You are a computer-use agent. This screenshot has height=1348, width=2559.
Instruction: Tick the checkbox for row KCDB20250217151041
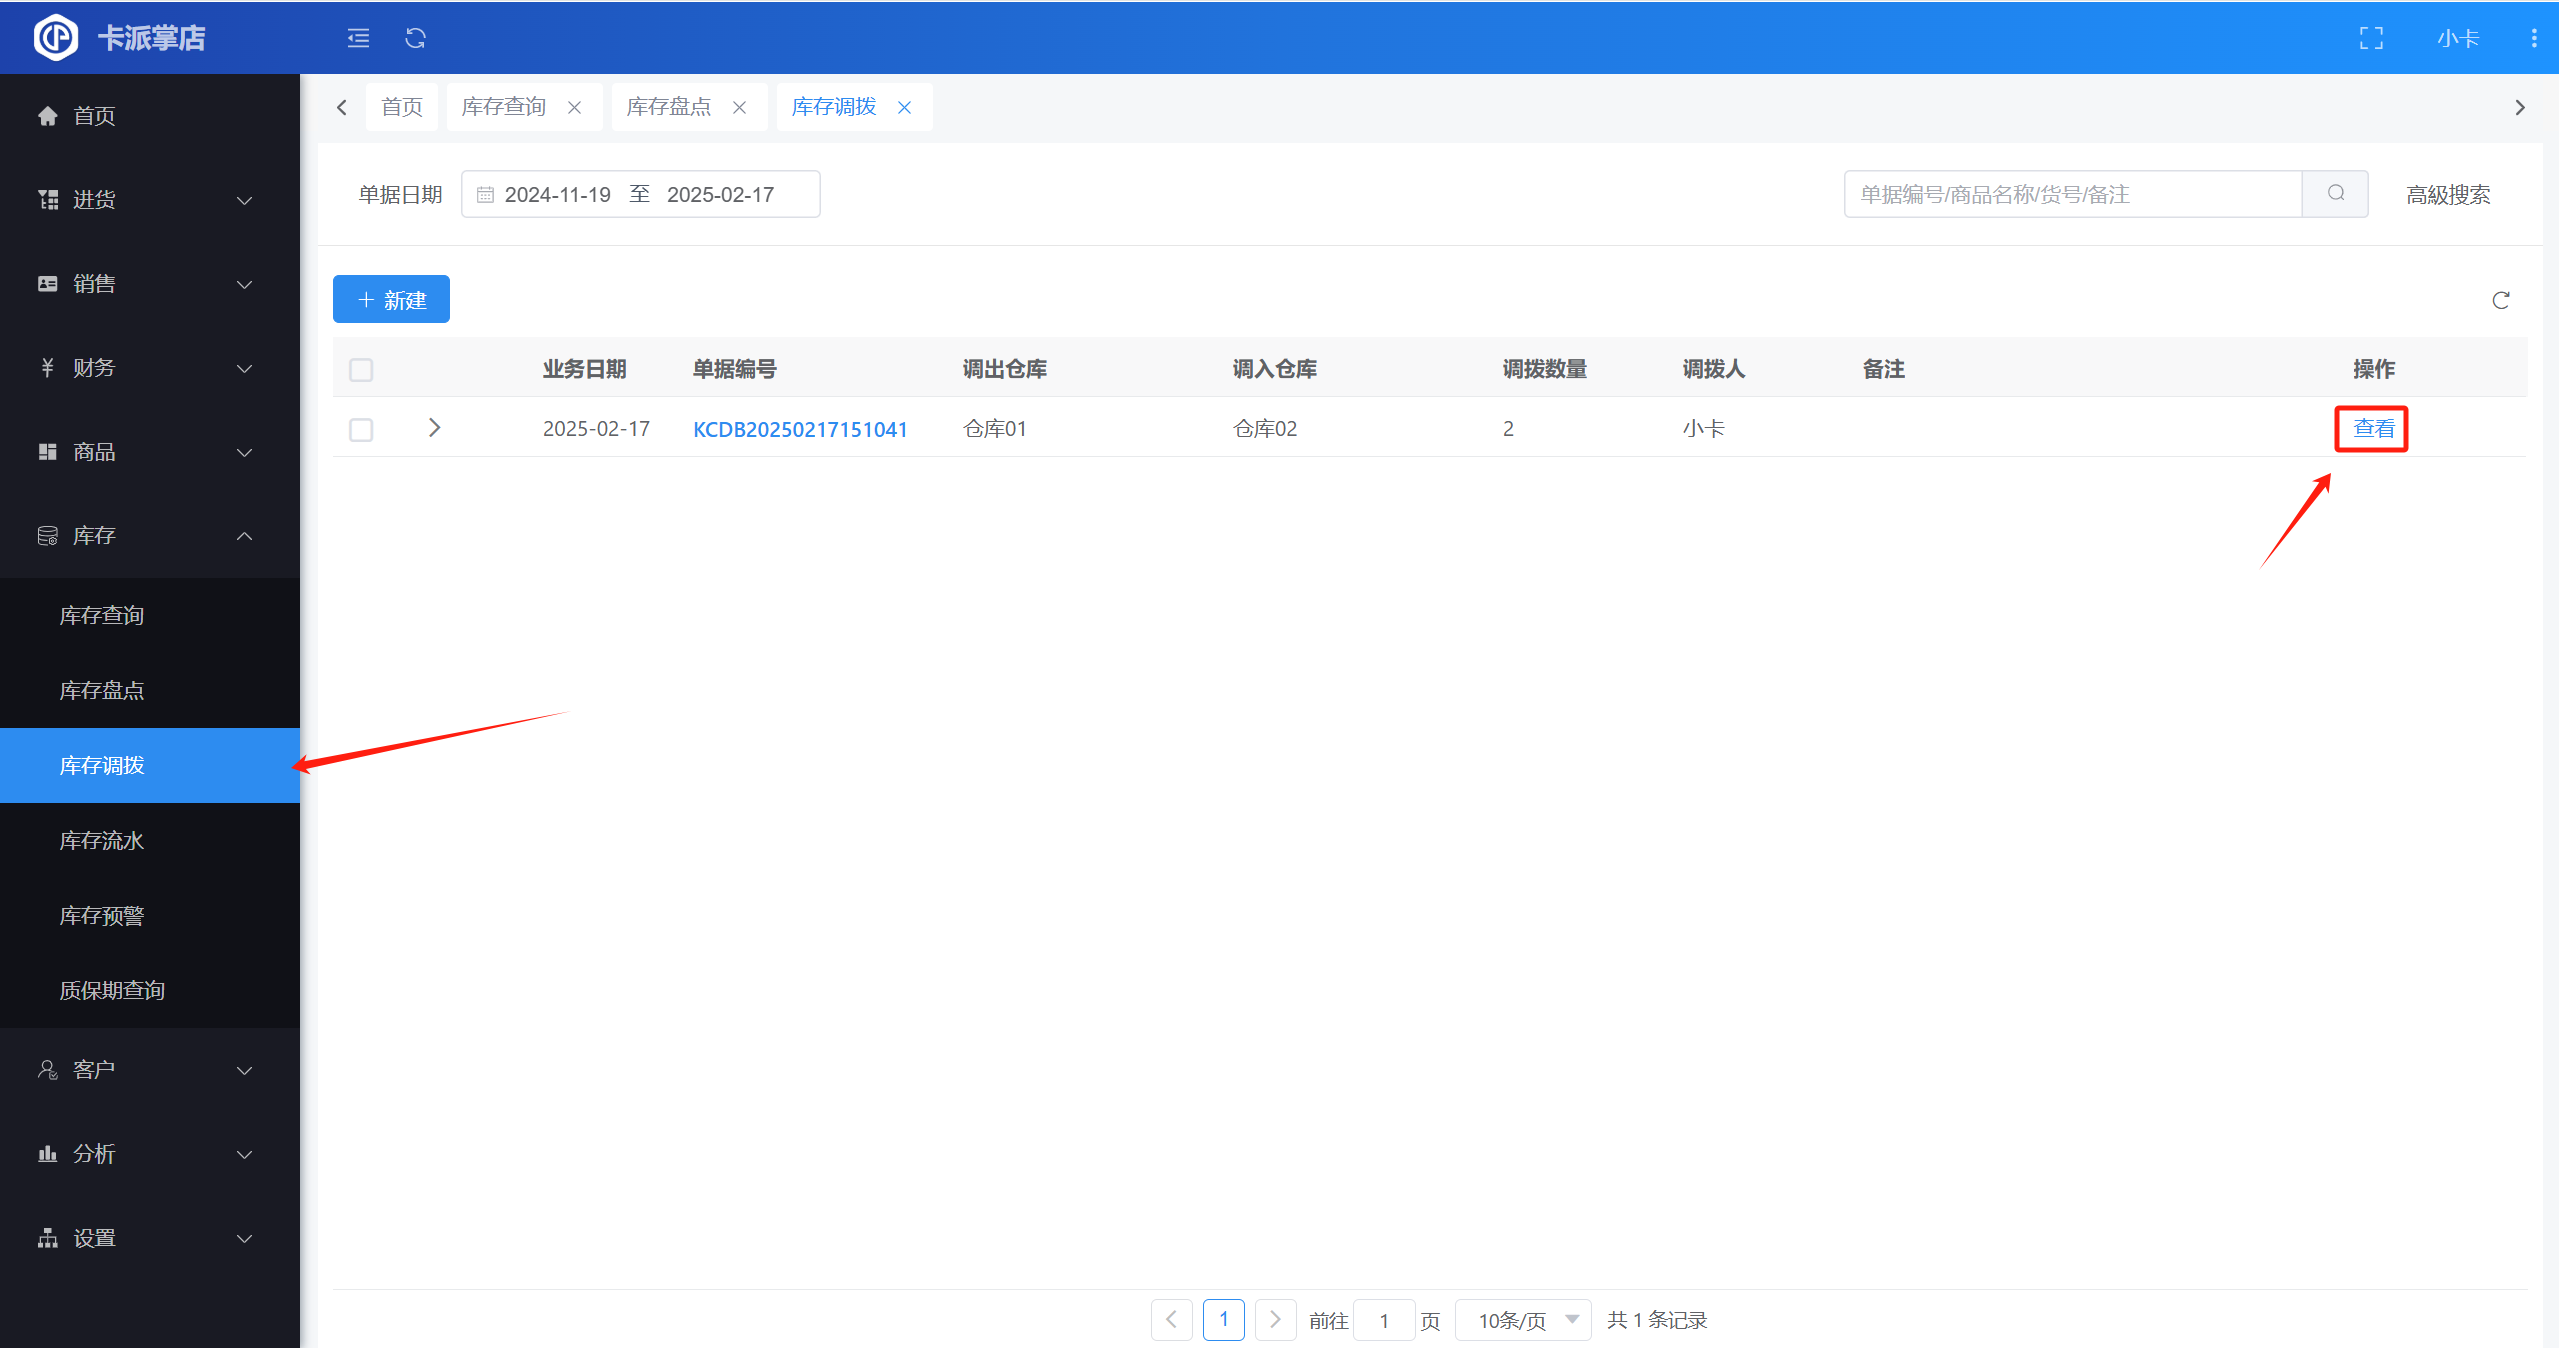(361, 430)
